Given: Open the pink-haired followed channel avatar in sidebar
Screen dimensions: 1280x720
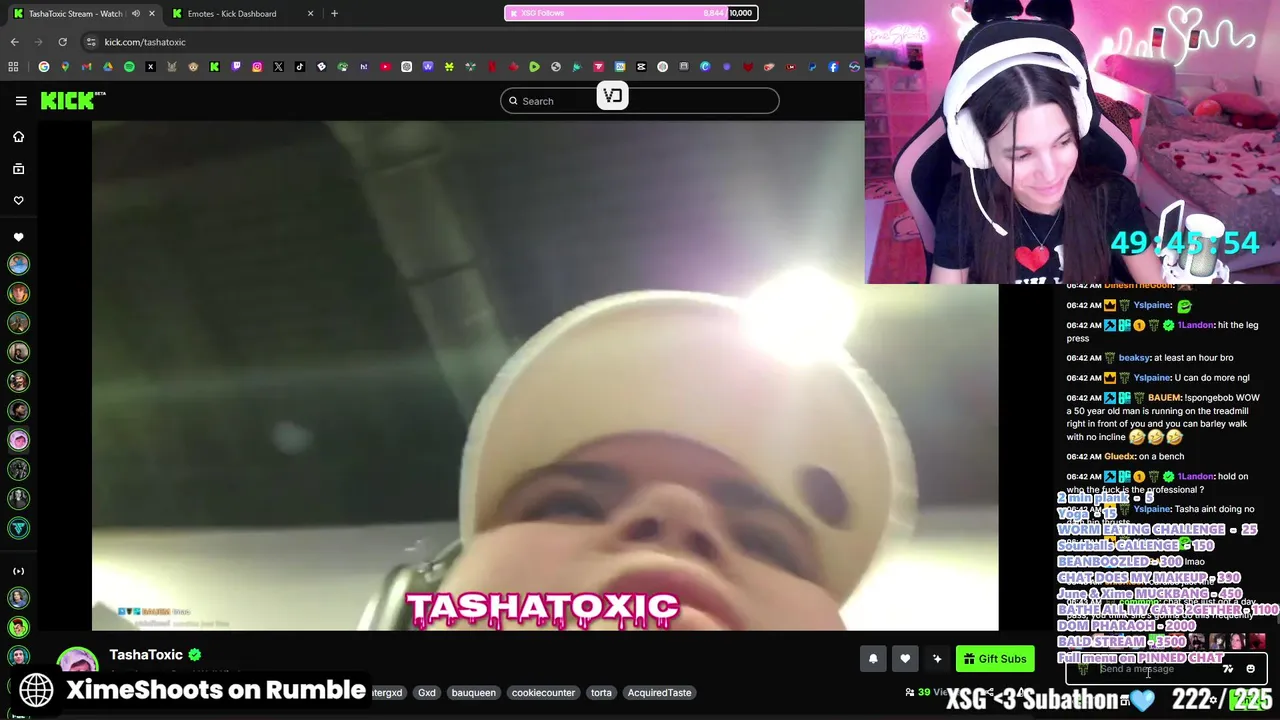Looking at the screenshot, I should (x=18, y=440).
